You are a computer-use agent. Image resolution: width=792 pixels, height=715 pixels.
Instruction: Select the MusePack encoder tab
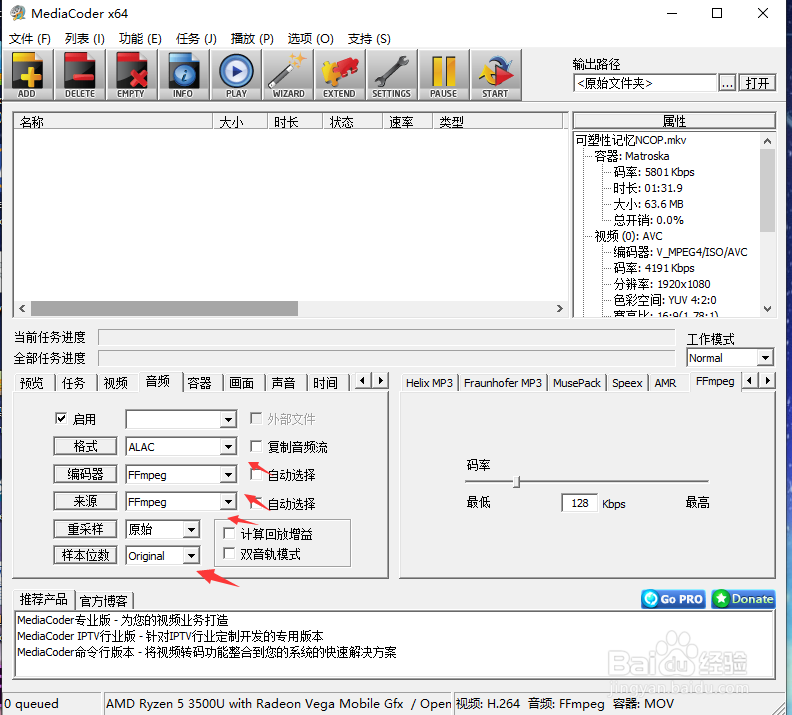(576, 383)
